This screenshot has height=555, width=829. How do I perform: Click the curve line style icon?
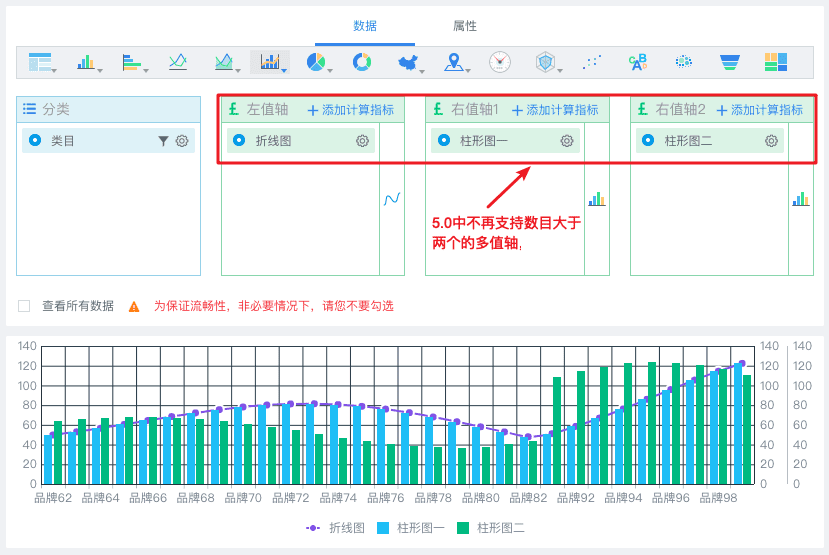[x=392, y=199]
